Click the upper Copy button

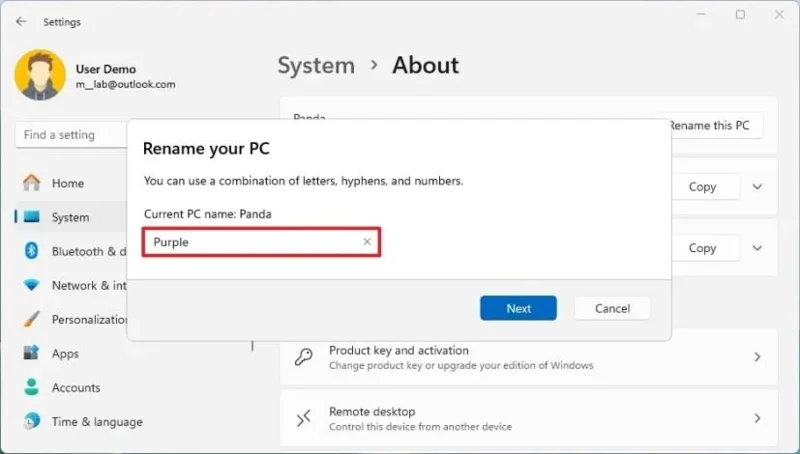point(703,187)
